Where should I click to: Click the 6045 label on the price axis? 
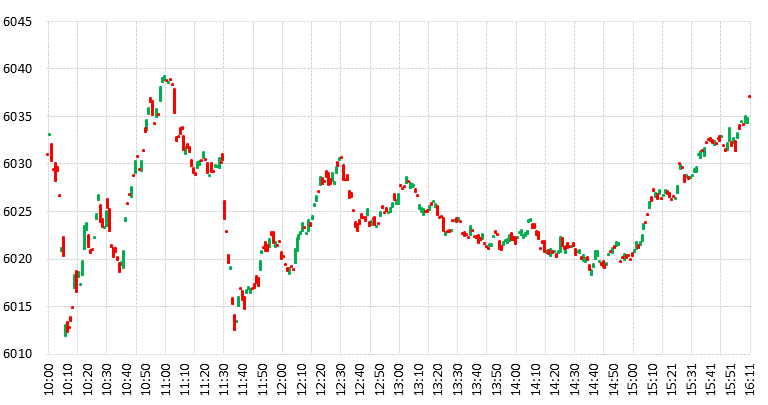tap(18, 22)
